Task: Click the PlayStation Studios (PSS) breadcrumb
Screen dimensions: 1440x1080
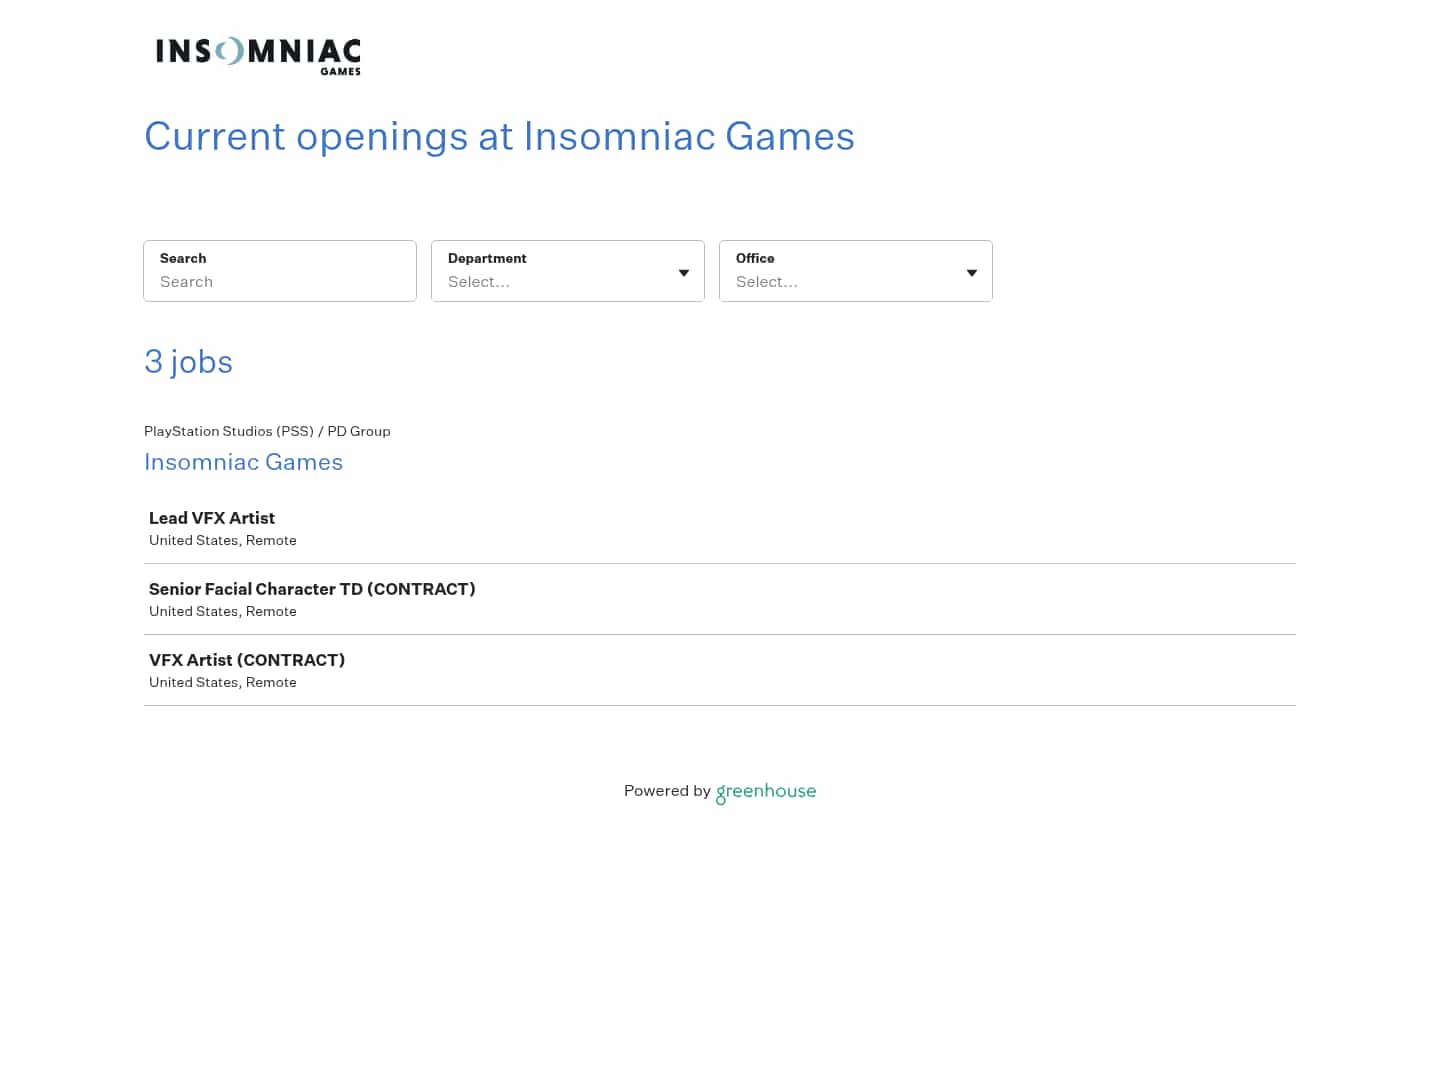Action: tap(229, 431)
